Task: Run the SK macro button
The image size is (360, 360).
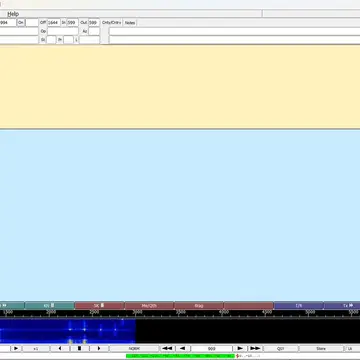Action: tap(99, 305)
